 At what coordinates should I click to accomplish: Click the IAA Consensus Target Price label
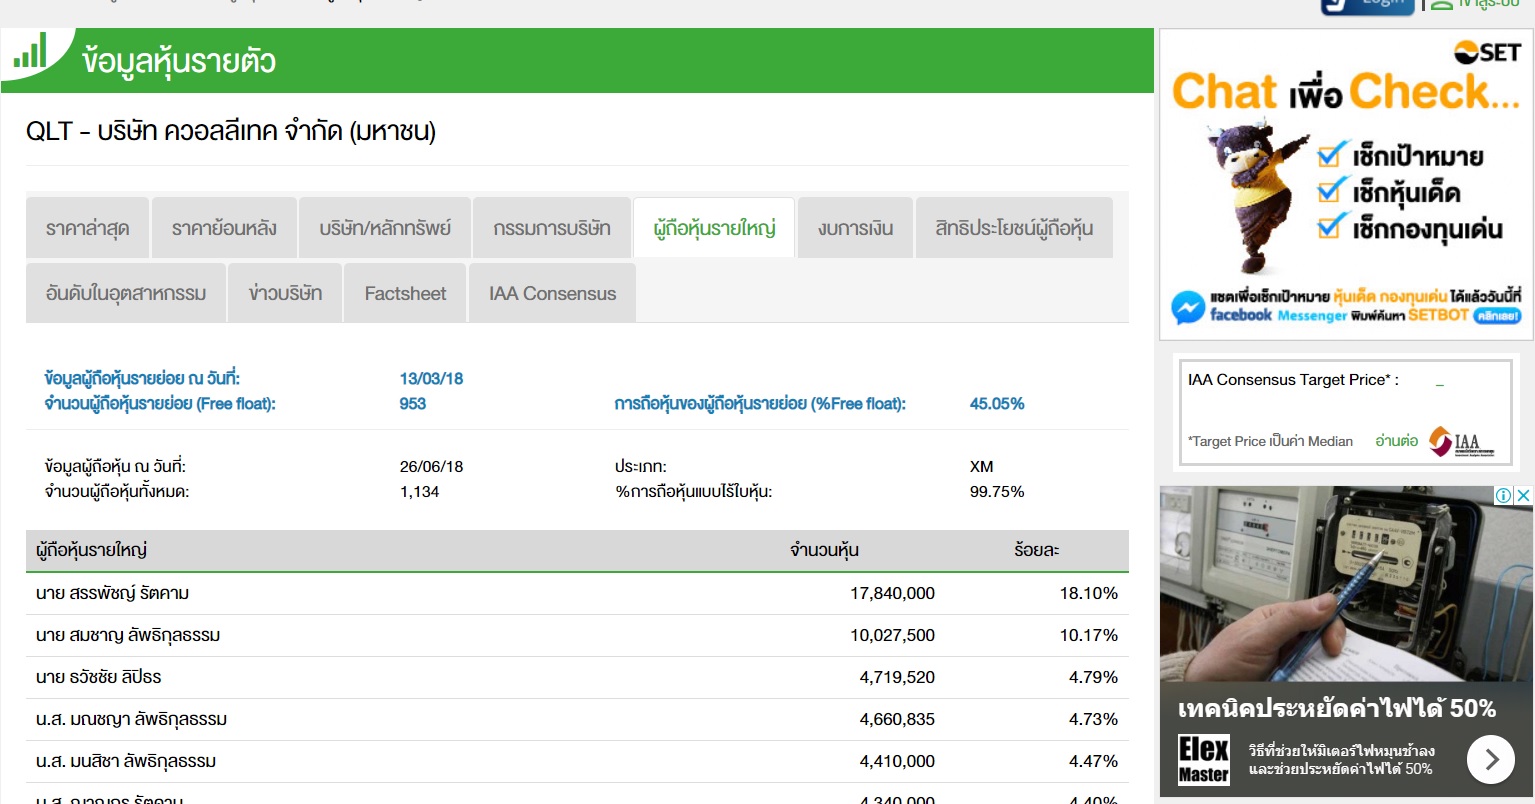1293,380
